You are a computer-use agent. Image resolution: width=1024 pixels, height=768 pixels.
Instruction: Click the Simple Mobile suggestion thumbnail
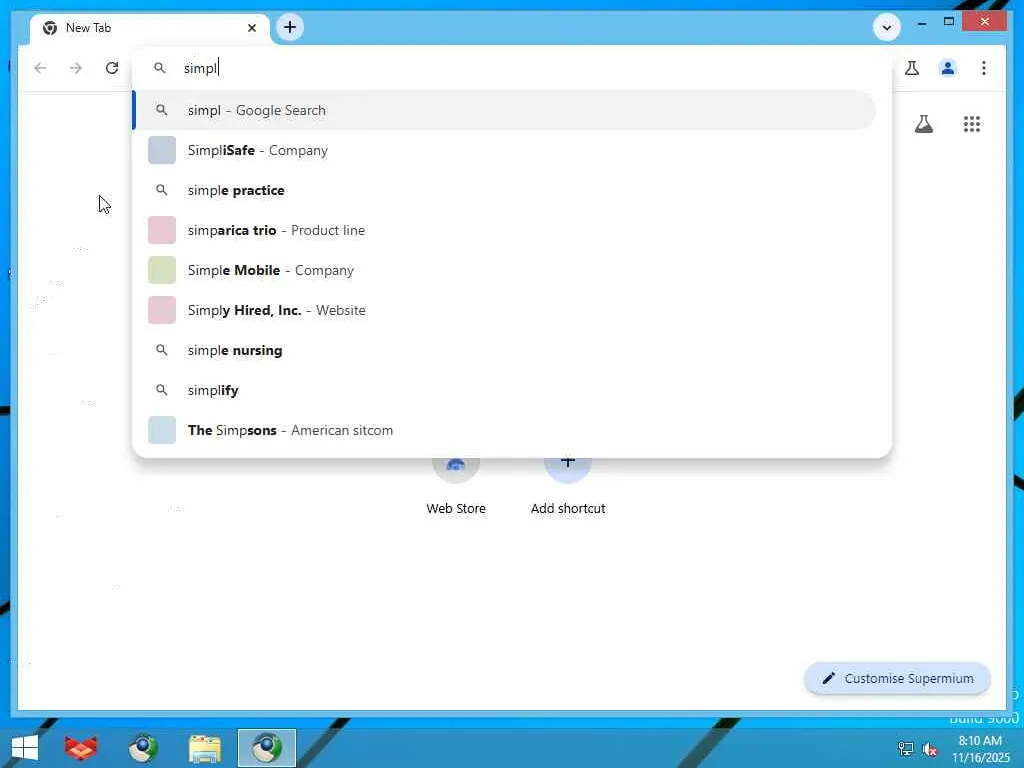pos(162,270)
